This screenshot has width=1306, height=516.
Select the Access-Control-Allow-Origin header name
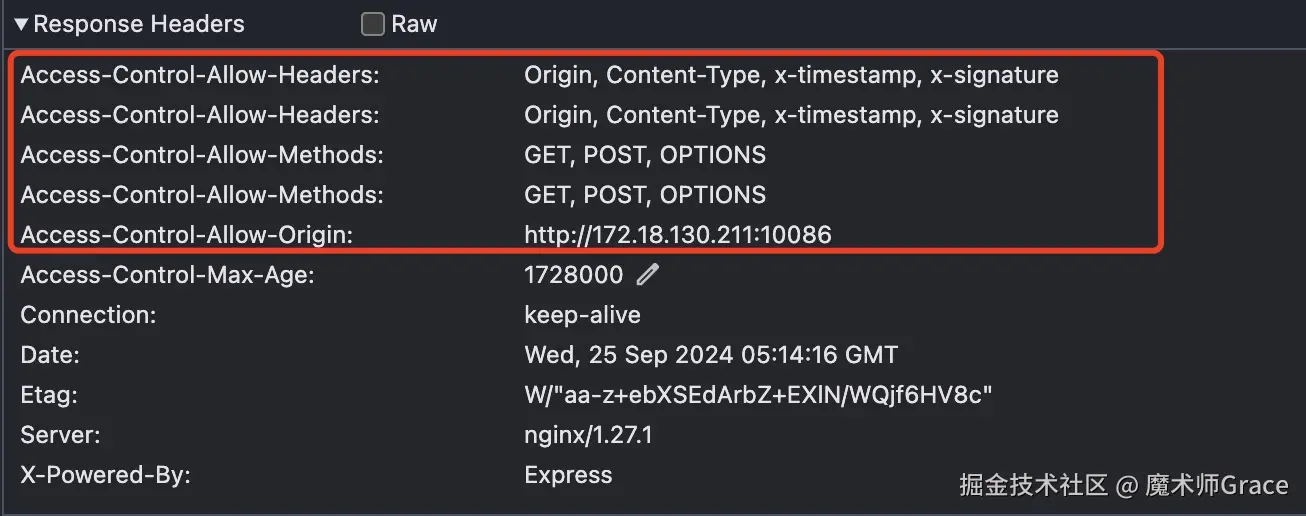(x=187, y=235)
